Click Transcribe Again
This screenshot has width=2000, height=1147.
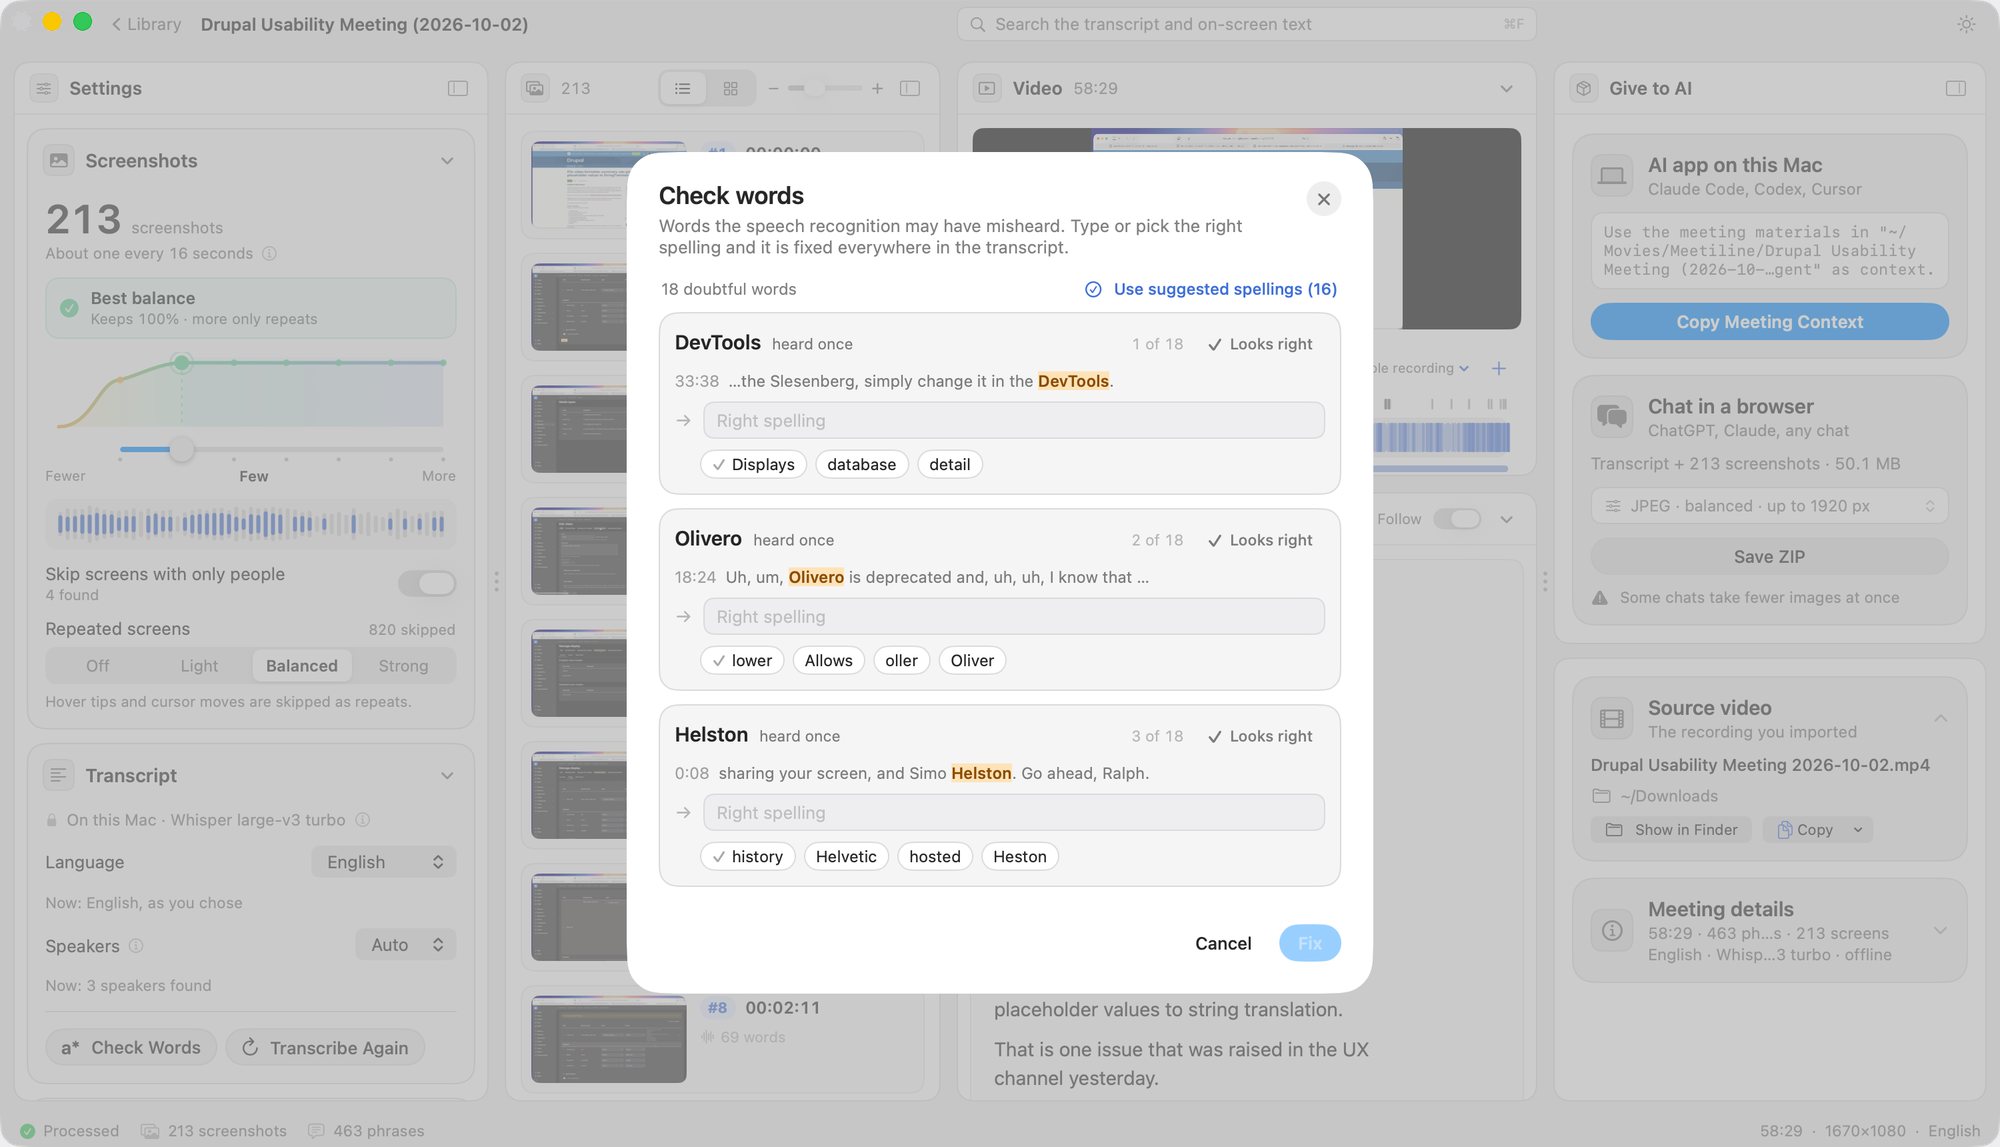point(325,1048)
